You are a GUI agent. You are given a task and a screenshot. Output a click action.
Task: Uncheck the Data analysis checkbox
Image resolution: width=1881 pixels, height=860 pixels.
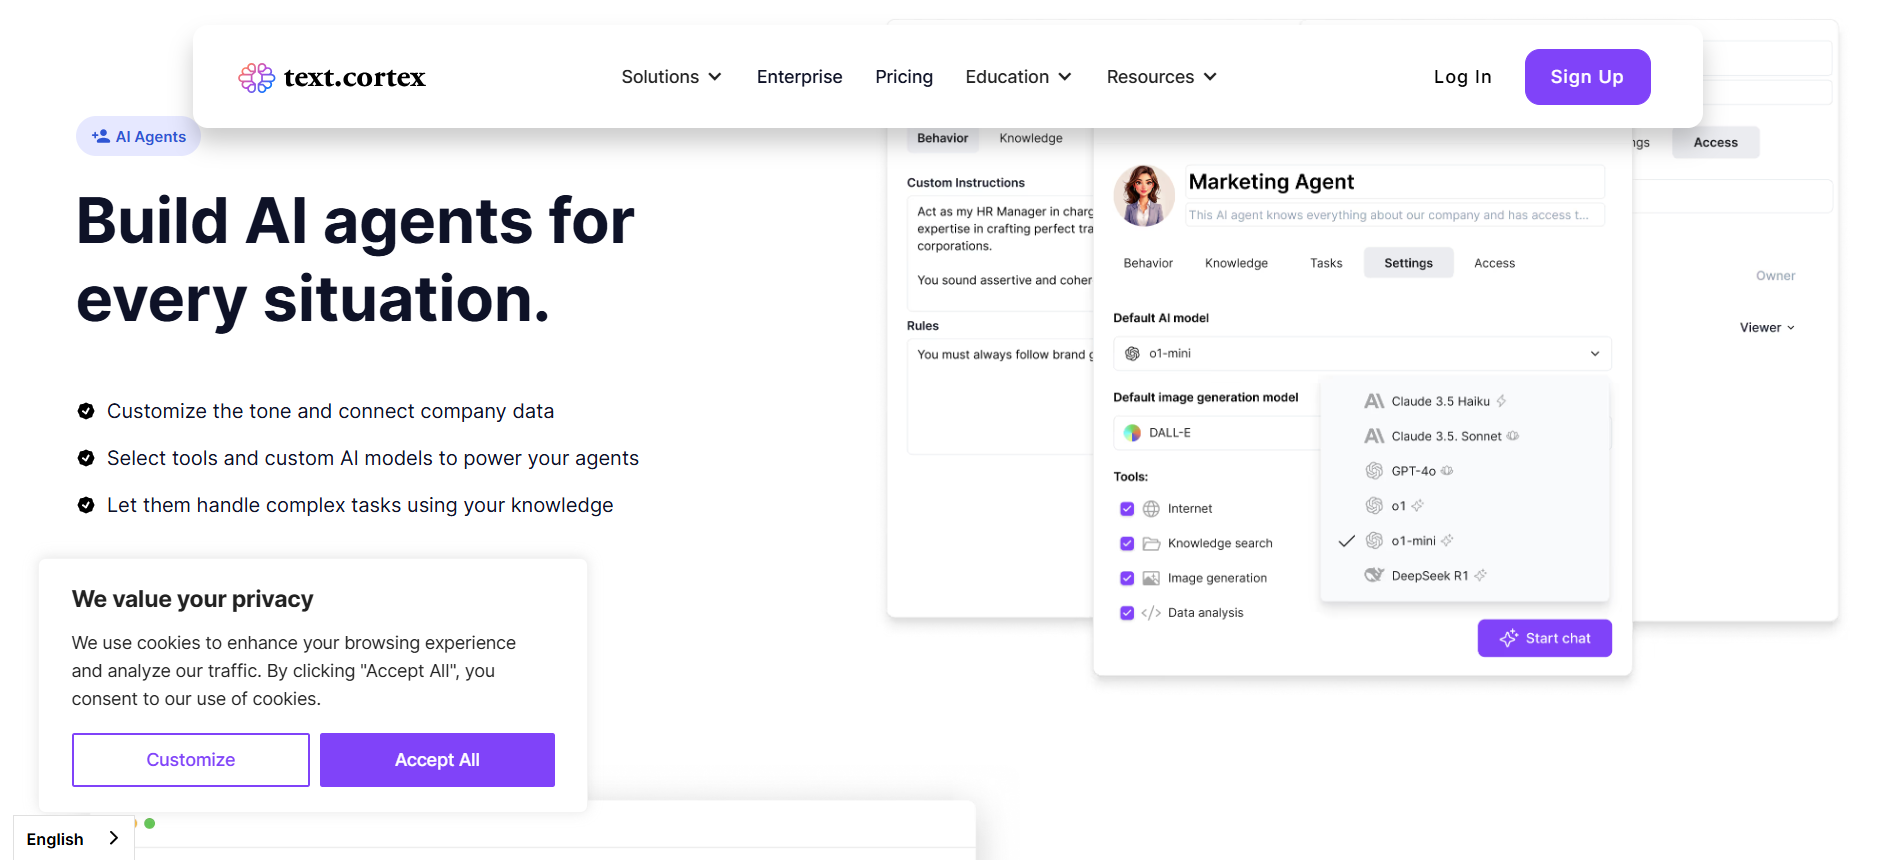(x=1127, y=613)
